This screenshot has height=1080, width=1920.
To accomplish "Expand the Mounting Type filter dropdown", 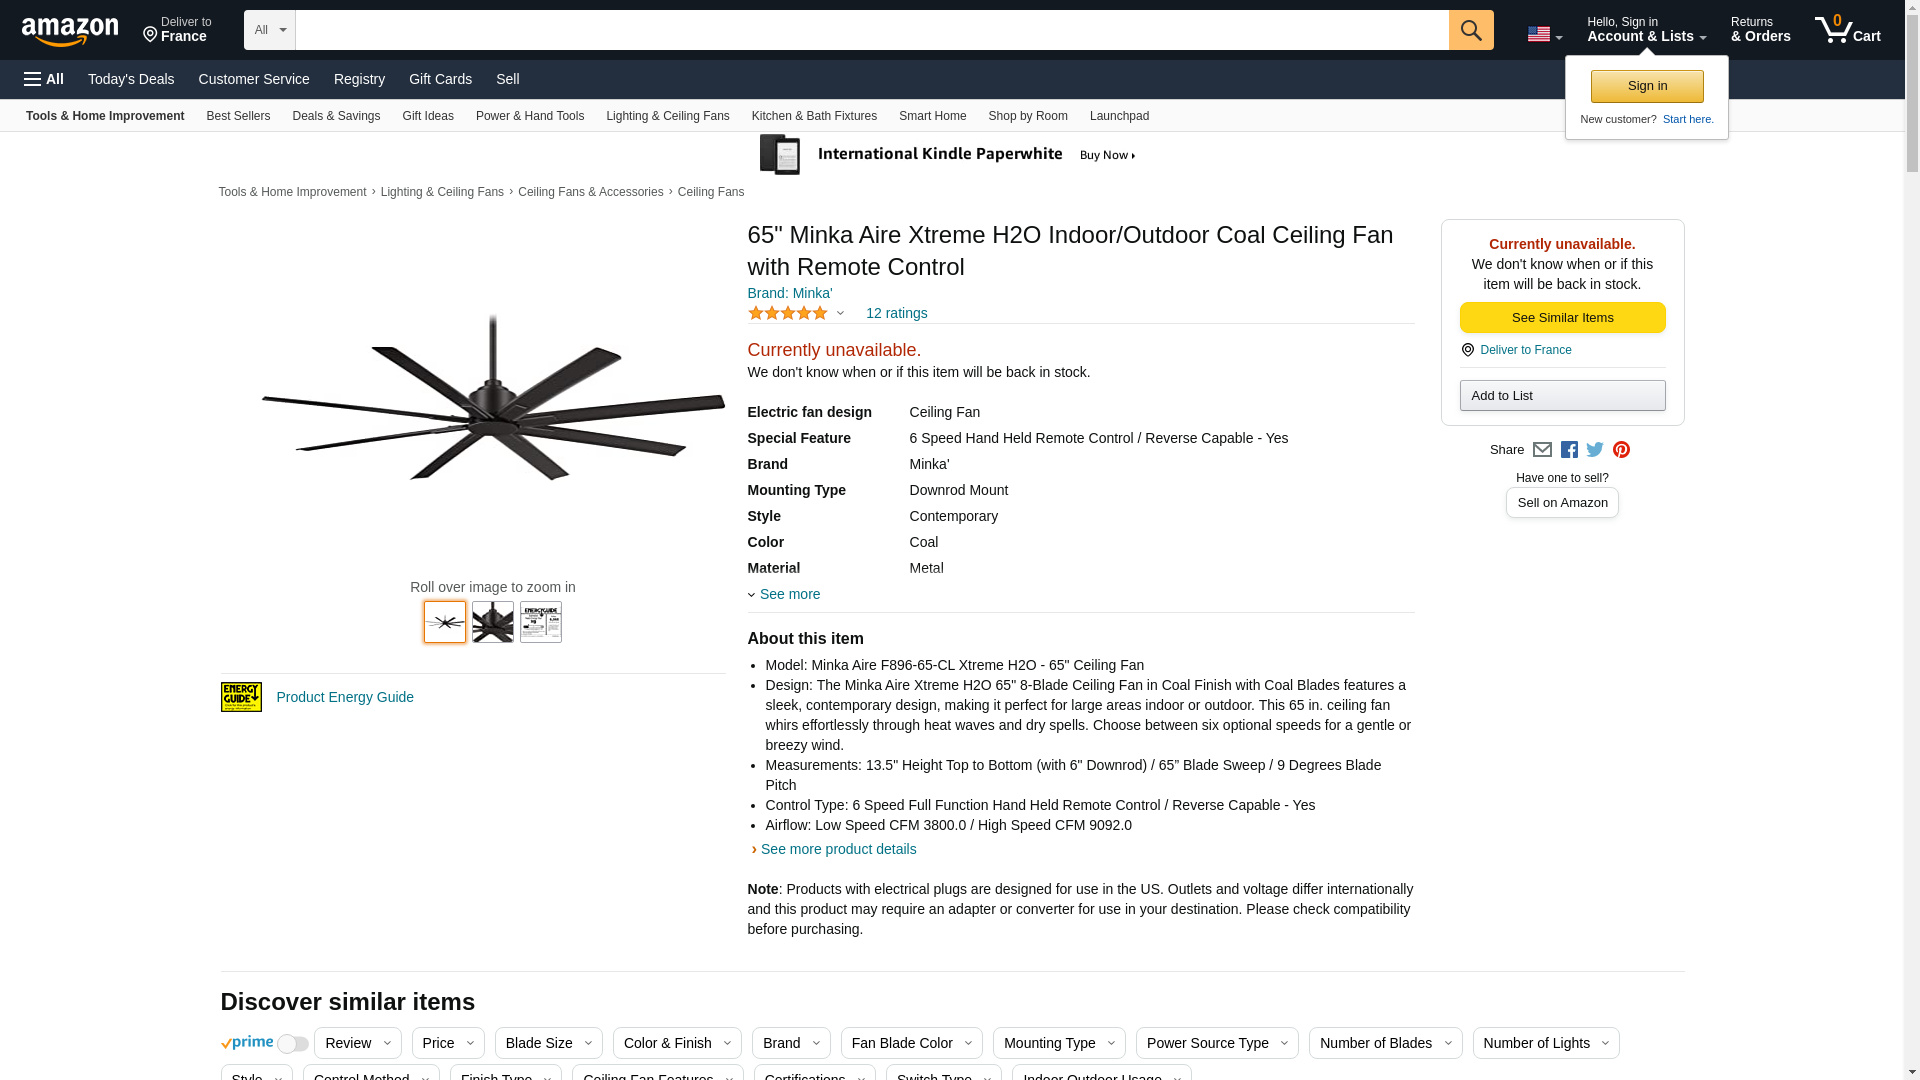I will (1058, 1043).
